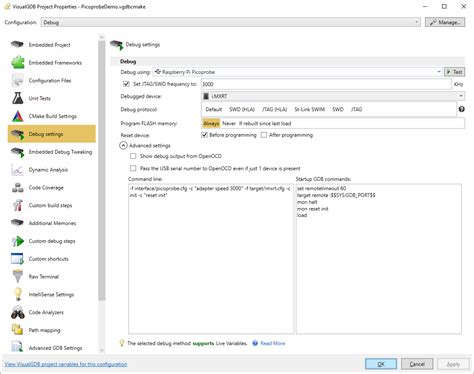Image resolution: width=474 pixels, height=374 pixels.
Task: Open the Debugged device i.MXRT dropdown
Action: coord(333,96)
